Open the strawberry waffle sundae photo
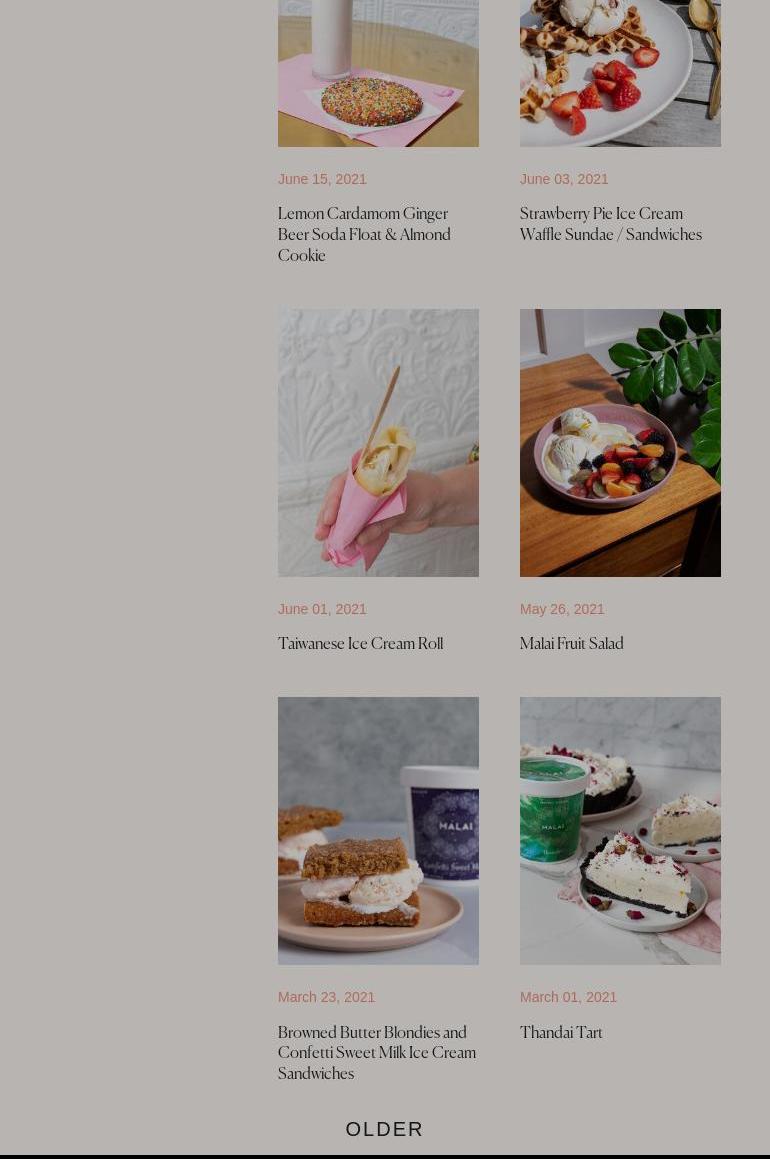The image size is (770, 1159). point(620,73)
